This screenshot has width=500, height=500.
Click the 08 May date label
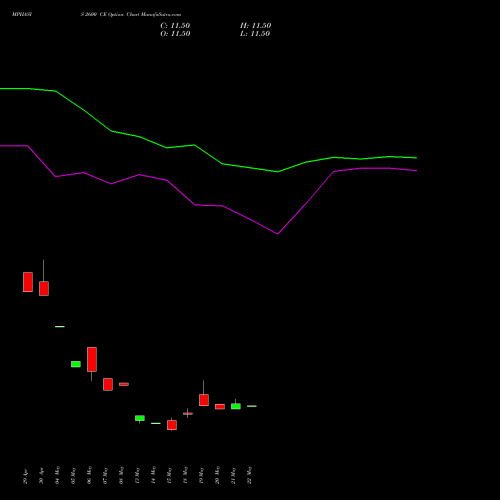coord(122,475)
